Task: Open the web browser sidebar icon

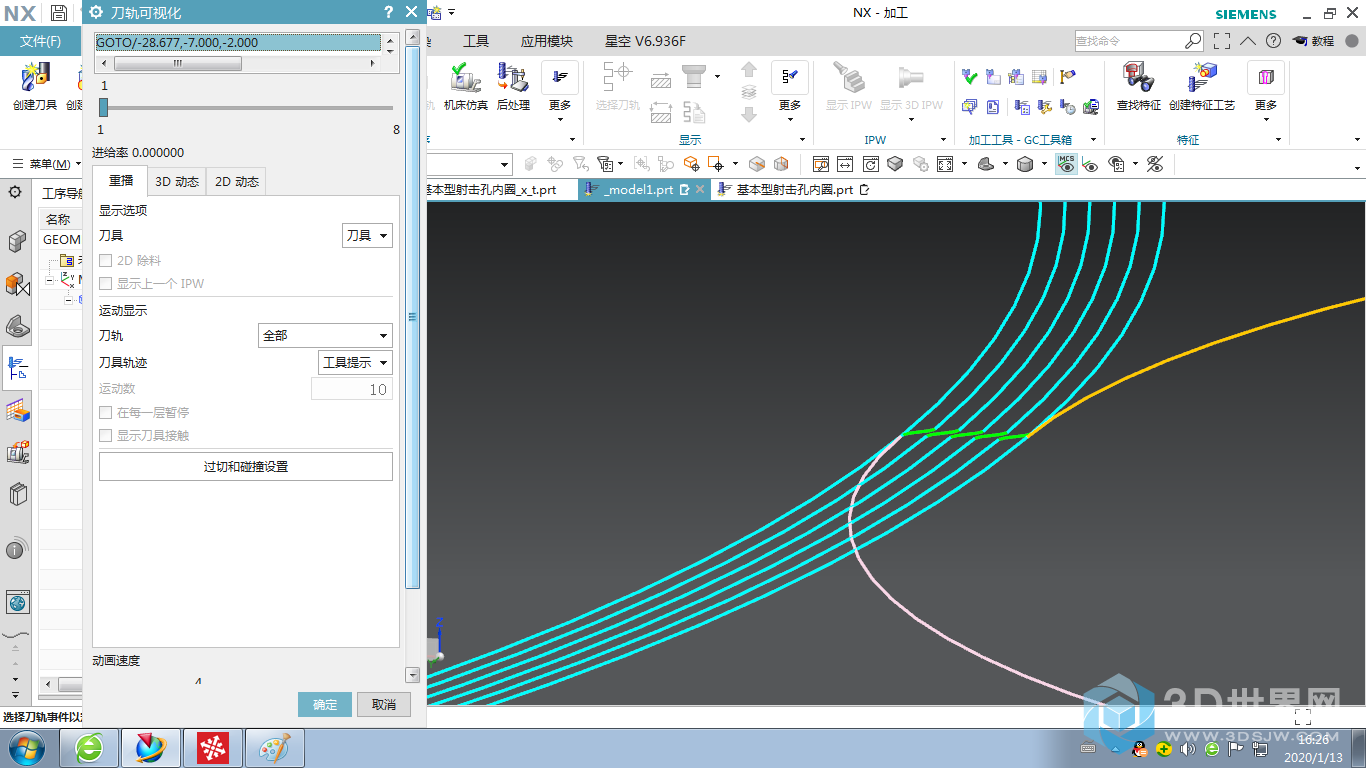Action: pyautogui.click(x=17, y=602)
